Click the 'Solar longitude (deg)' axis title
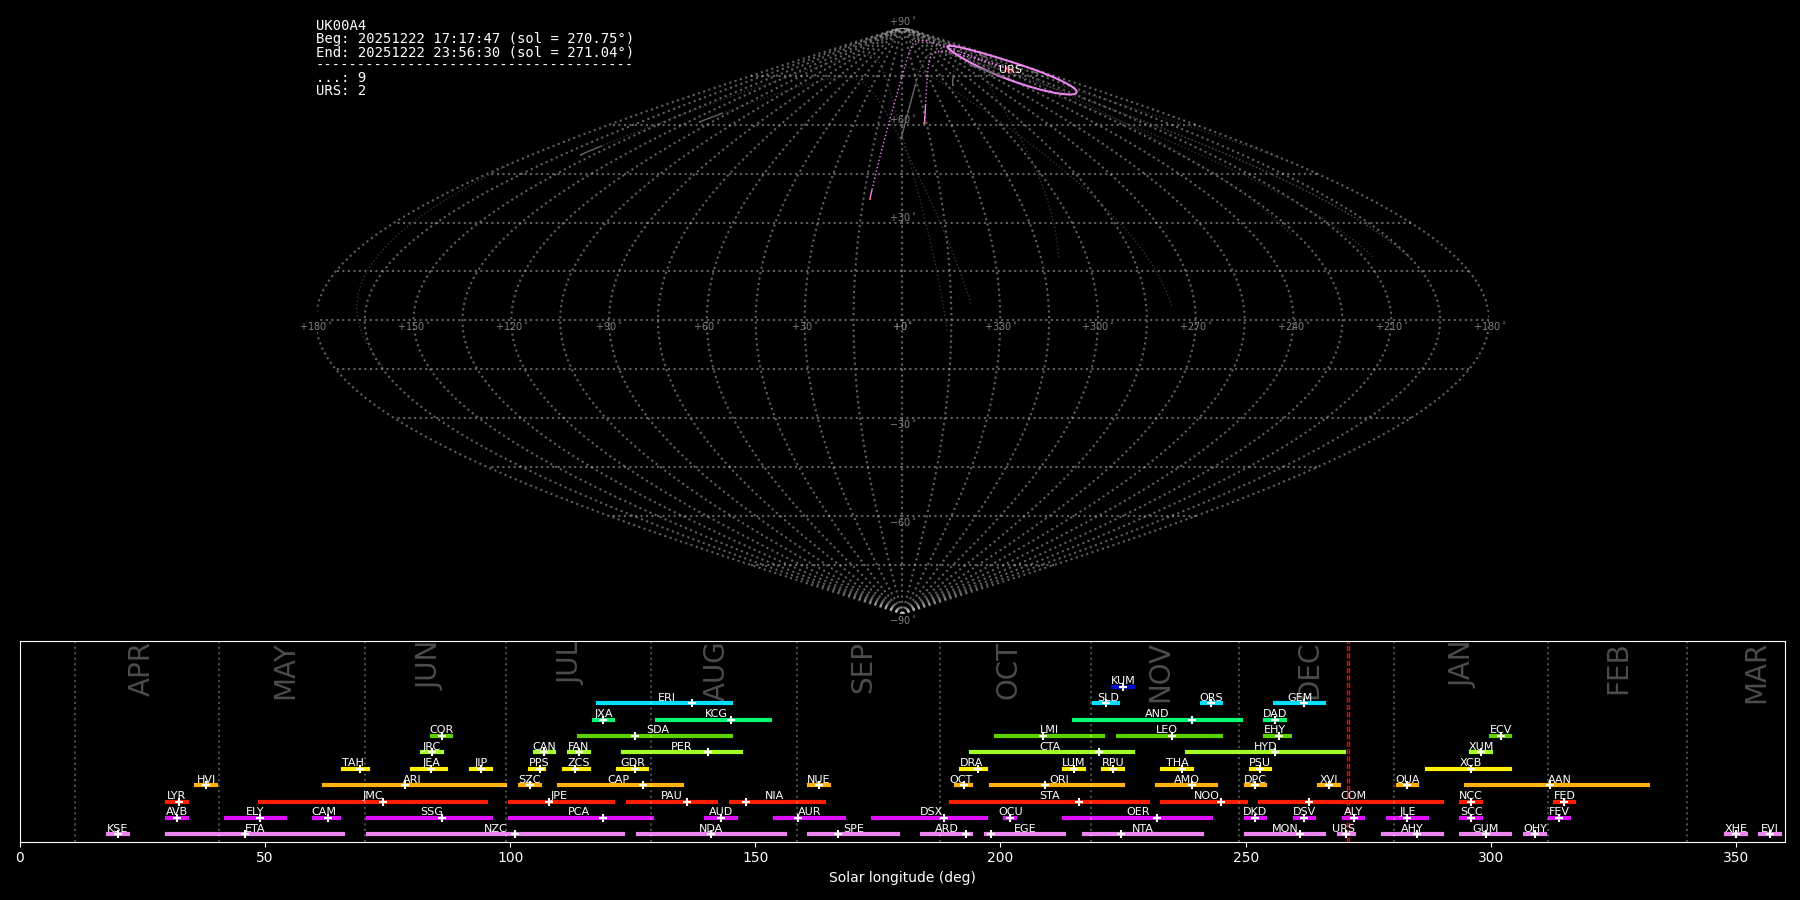This screenshot has height=900, width=1800. pos(902,878)
